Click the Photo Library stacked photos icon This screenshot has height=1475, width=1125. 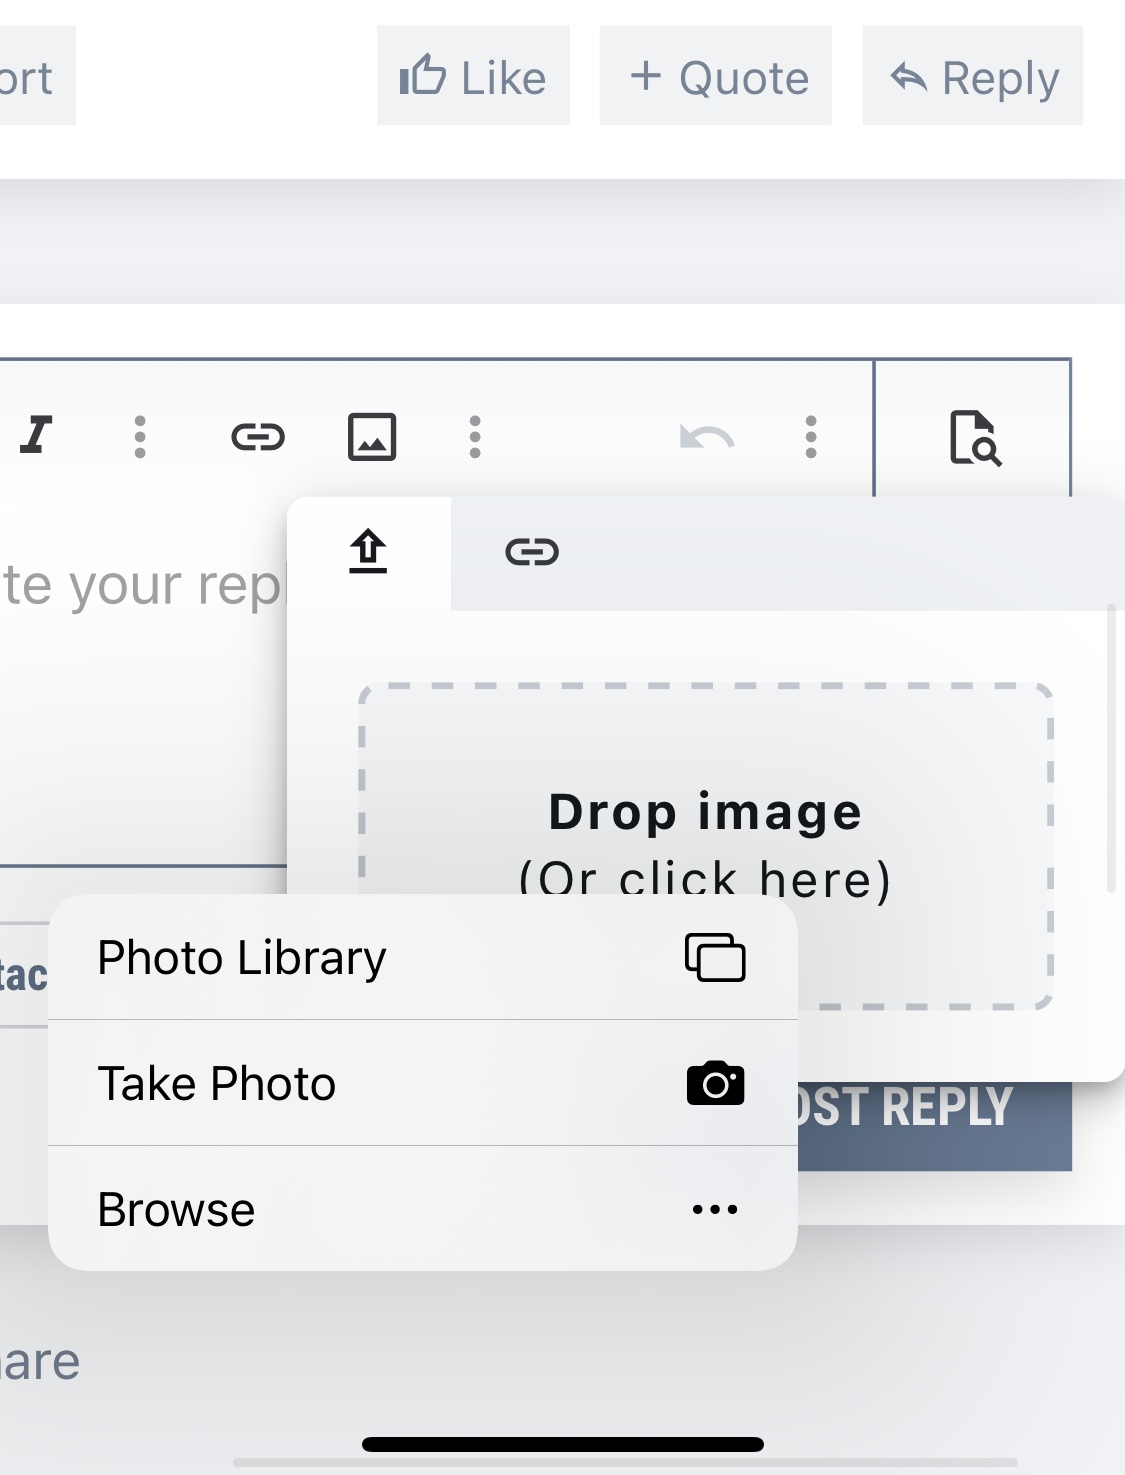(x=715, y=958)
